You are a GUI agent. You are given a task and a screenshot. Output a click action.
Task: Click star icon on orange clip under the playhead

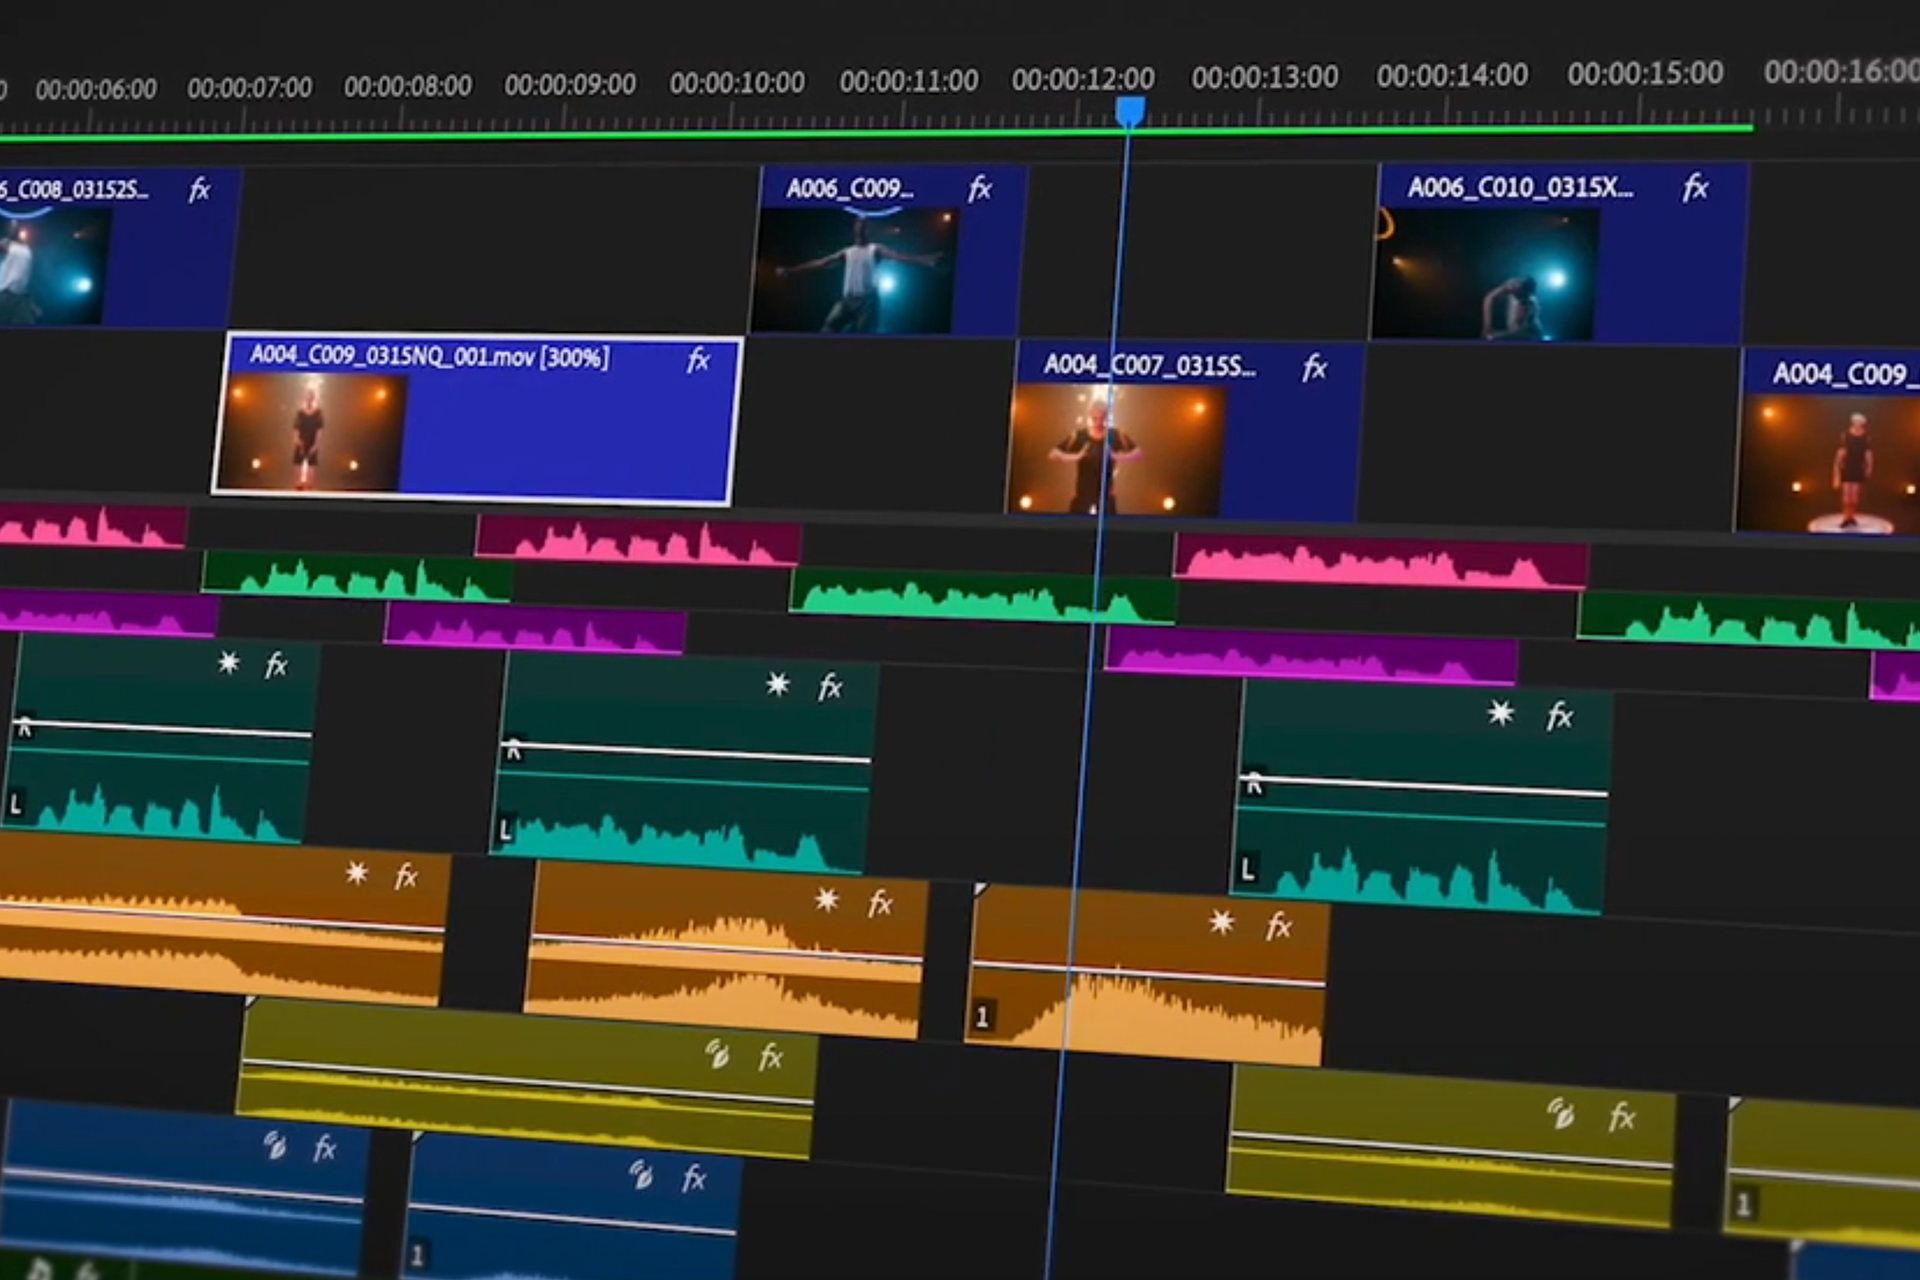tap(1221, 922)
